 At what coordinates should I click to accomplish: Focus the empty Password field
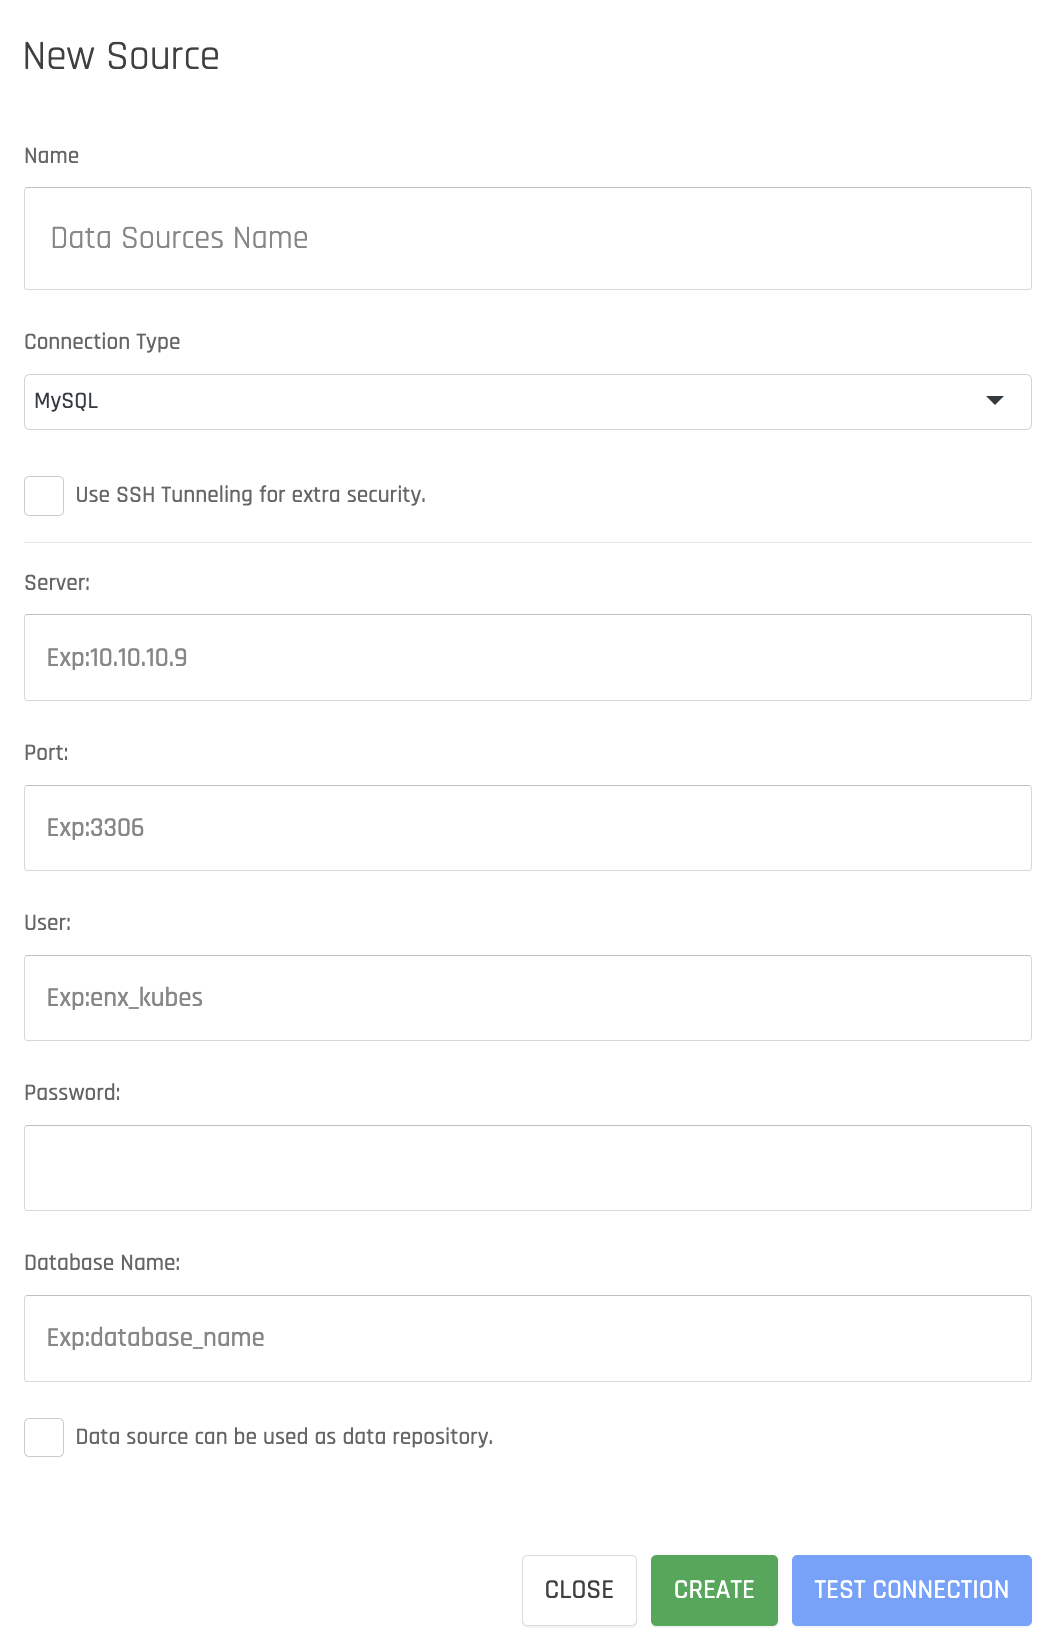coord(528,1168)
